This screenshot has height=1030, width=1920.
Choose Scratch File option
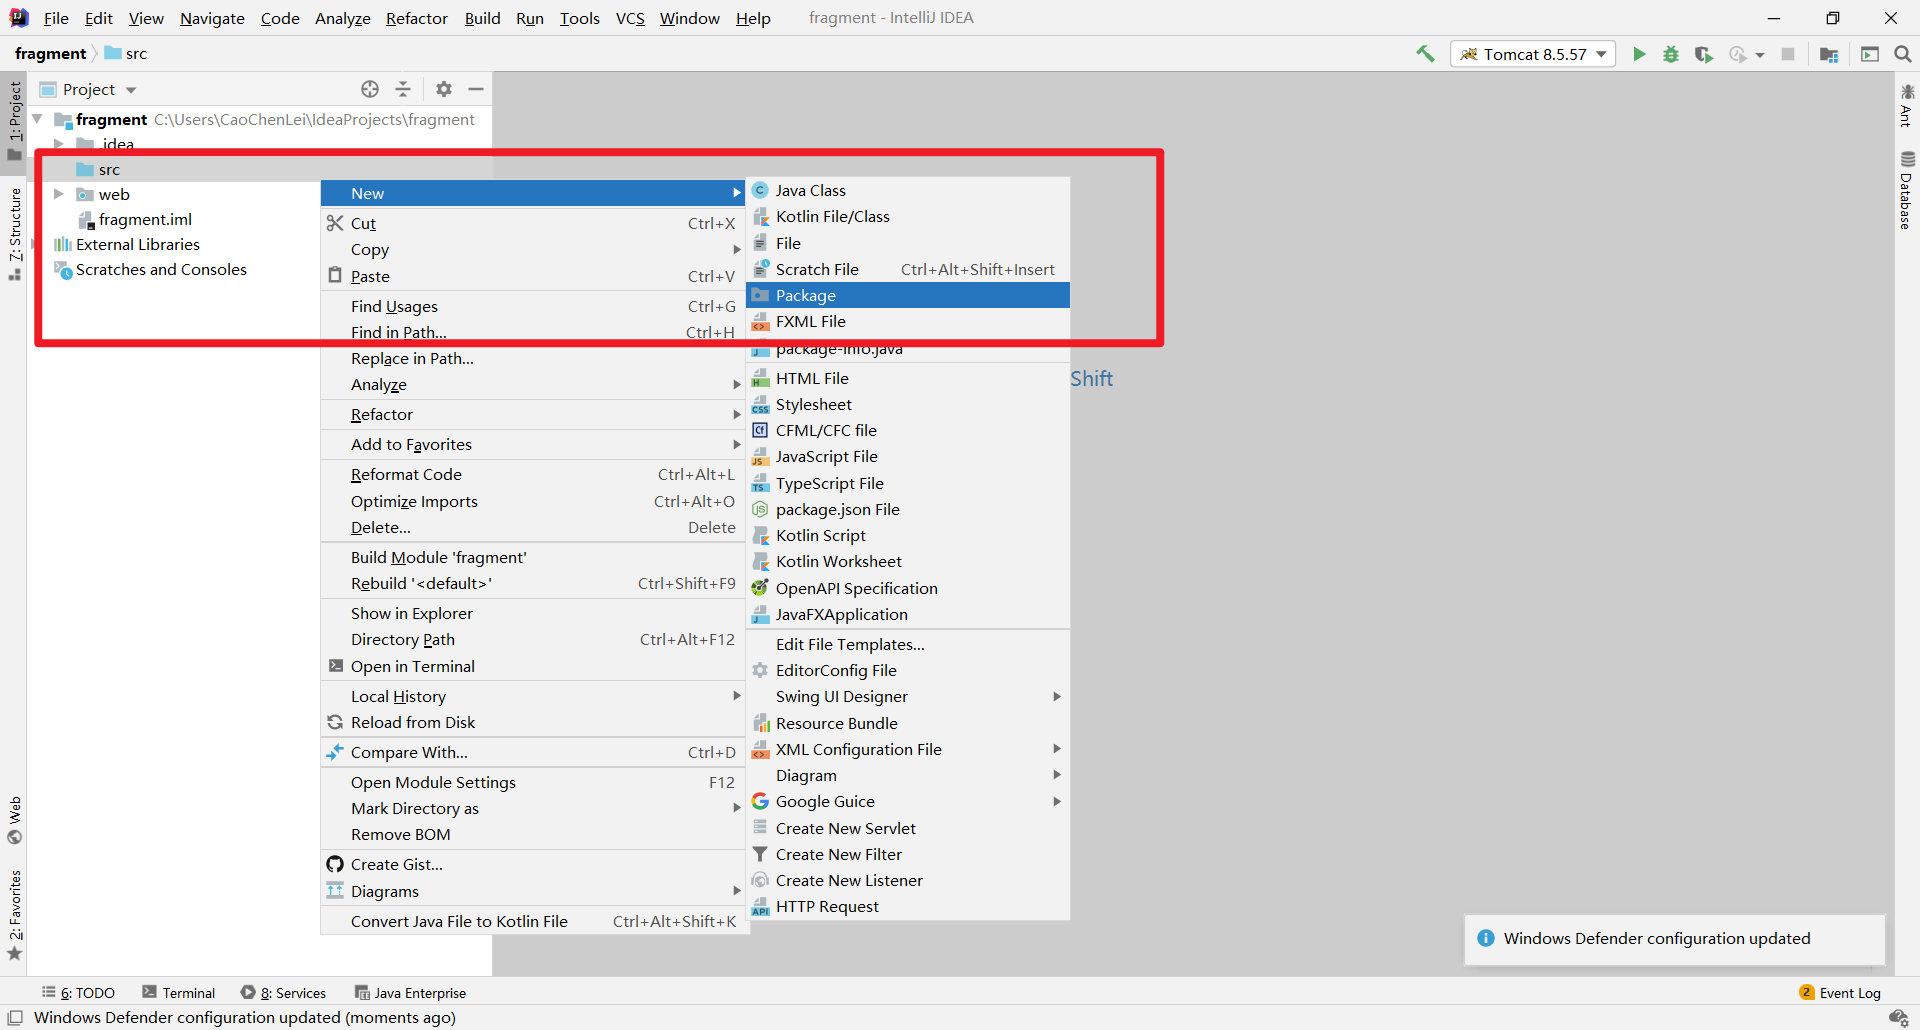908,269
